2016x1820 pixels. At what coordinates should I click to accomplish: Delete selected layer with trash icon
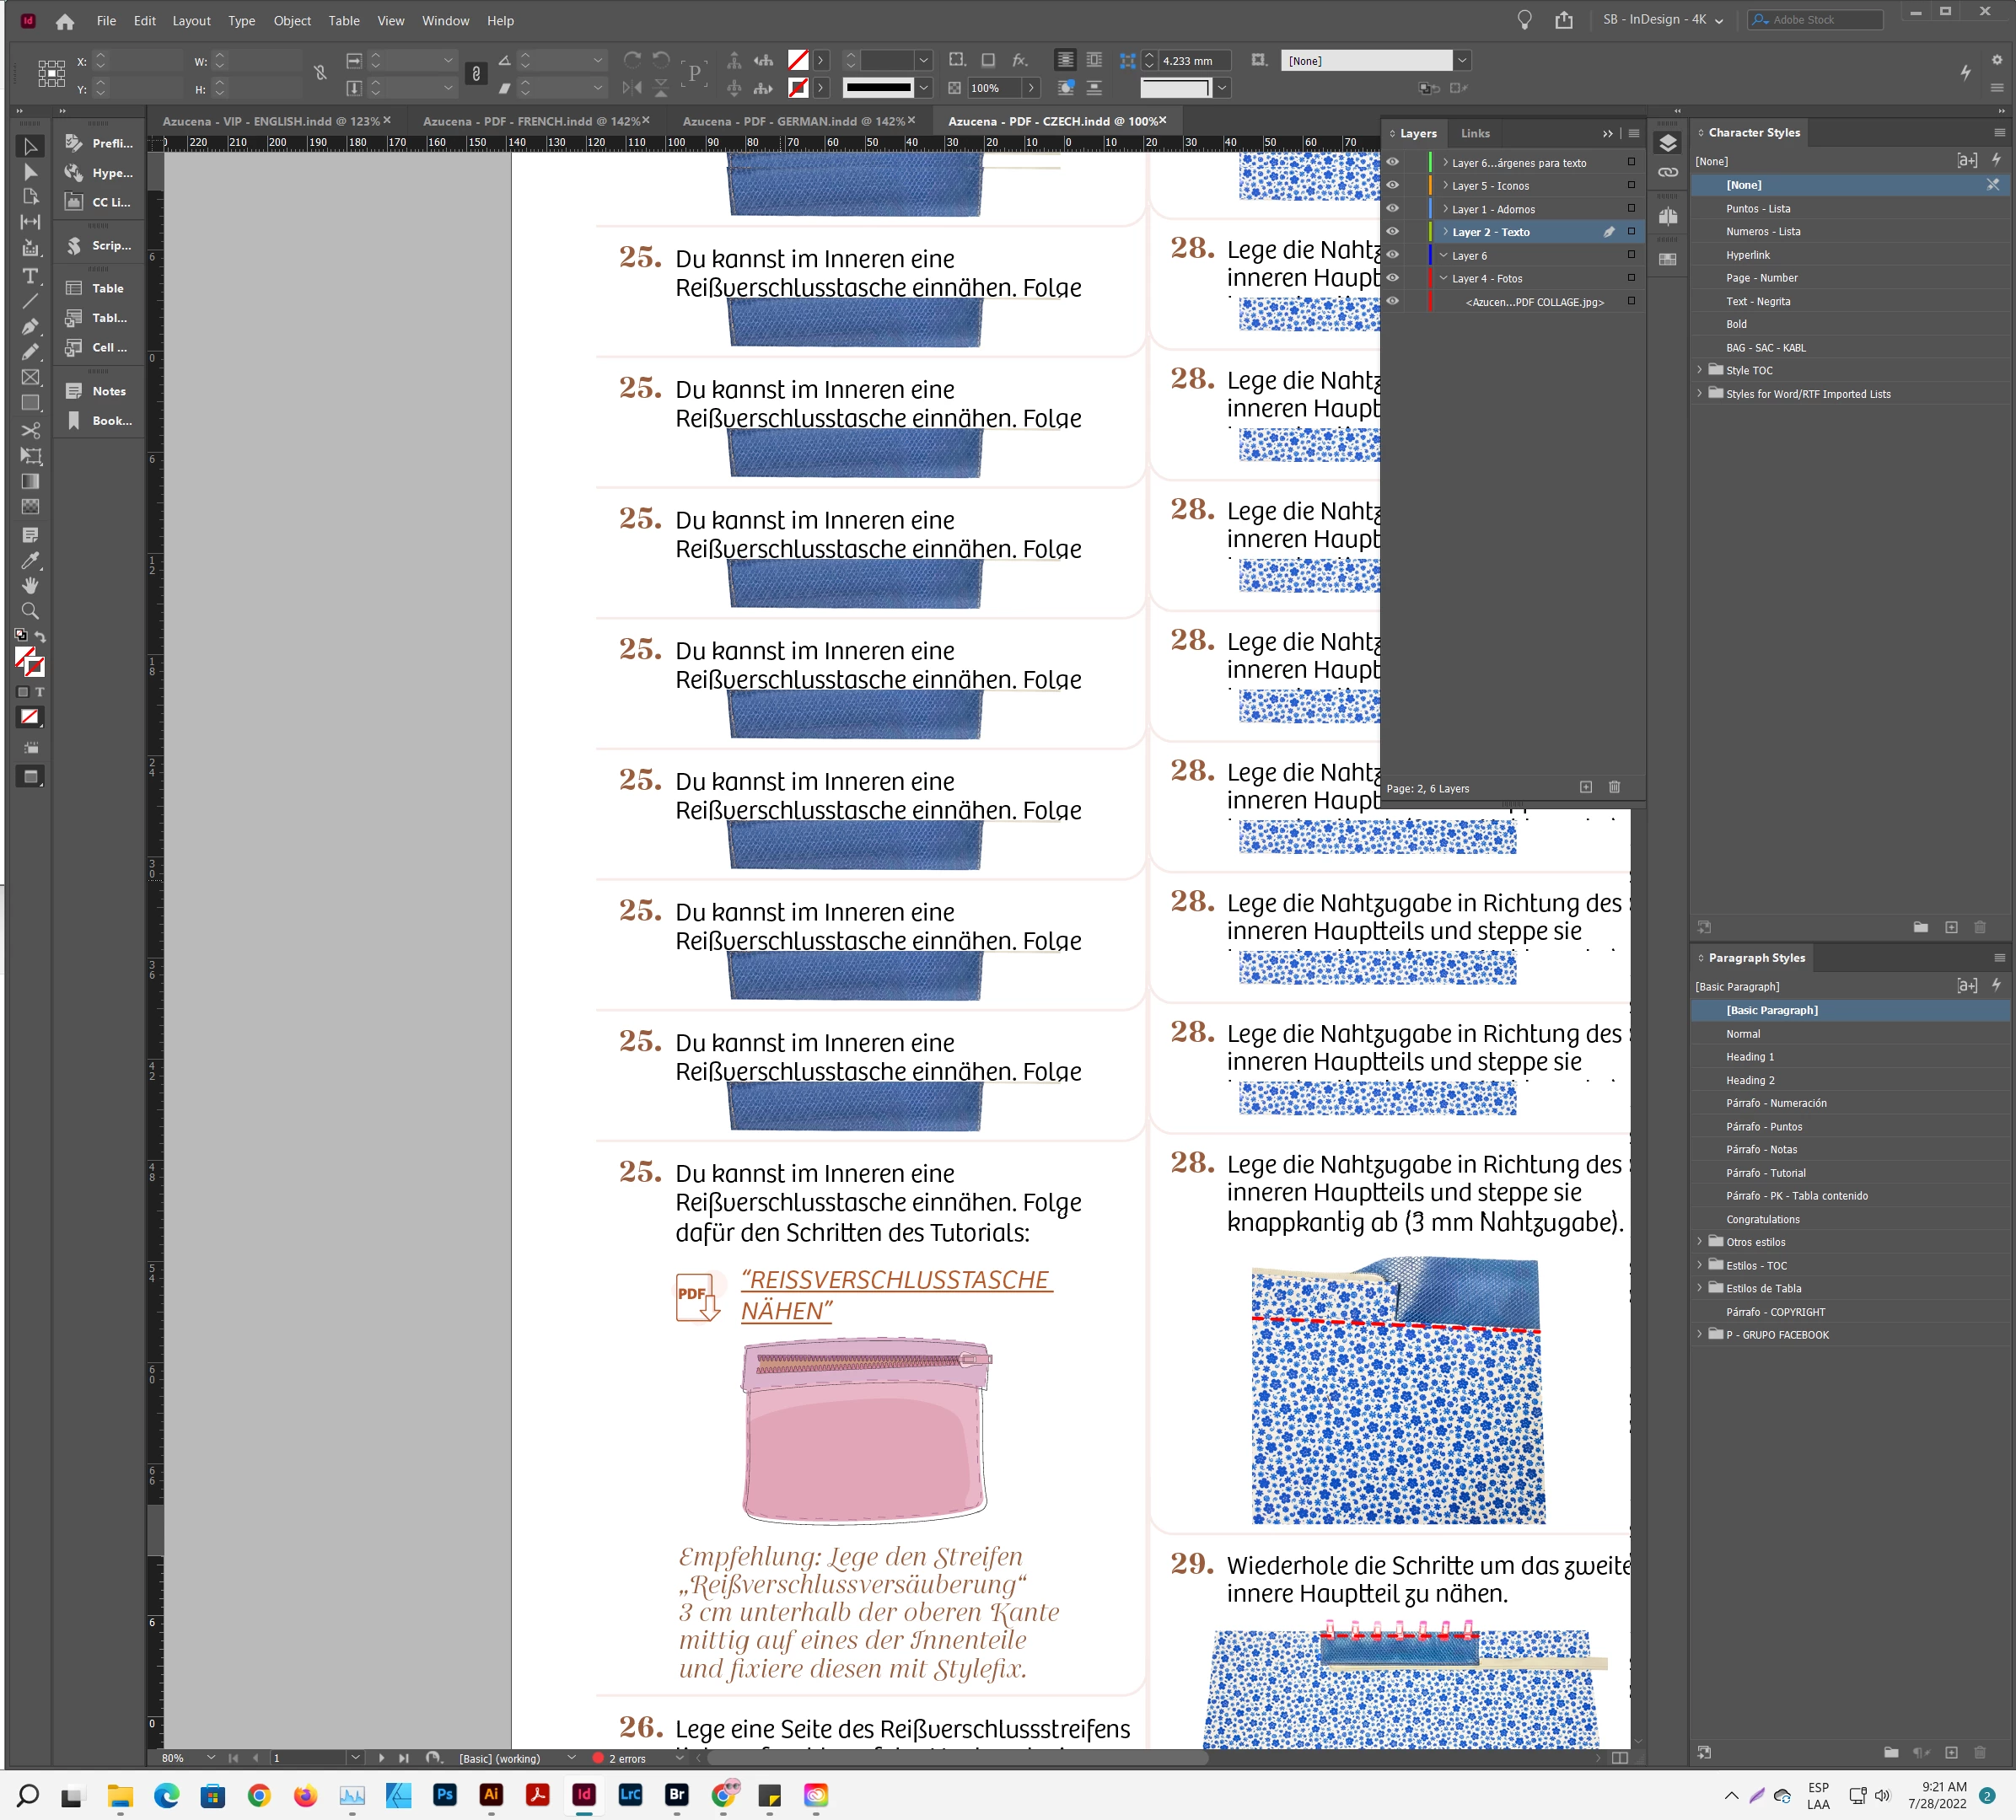point(1614,788)
